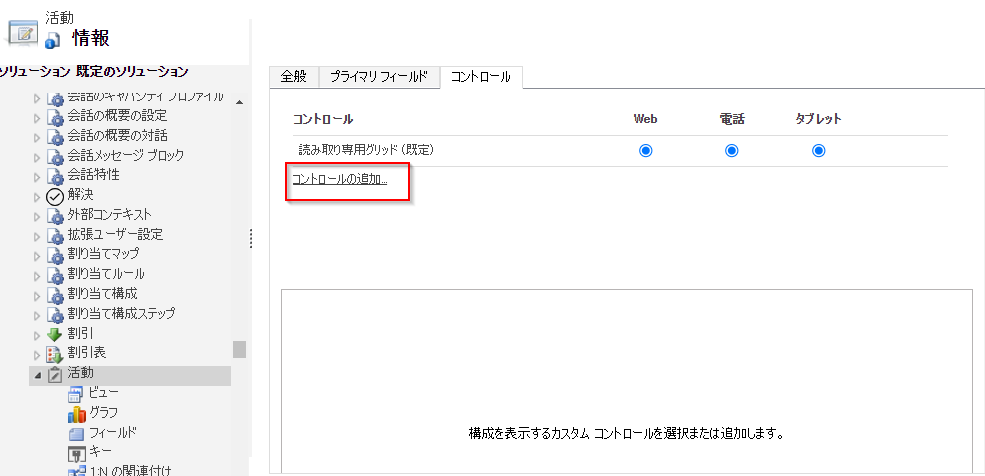Expand the 割引表 node
The width and height of the screenshot is (985, 476).
[x=36, y=355]
